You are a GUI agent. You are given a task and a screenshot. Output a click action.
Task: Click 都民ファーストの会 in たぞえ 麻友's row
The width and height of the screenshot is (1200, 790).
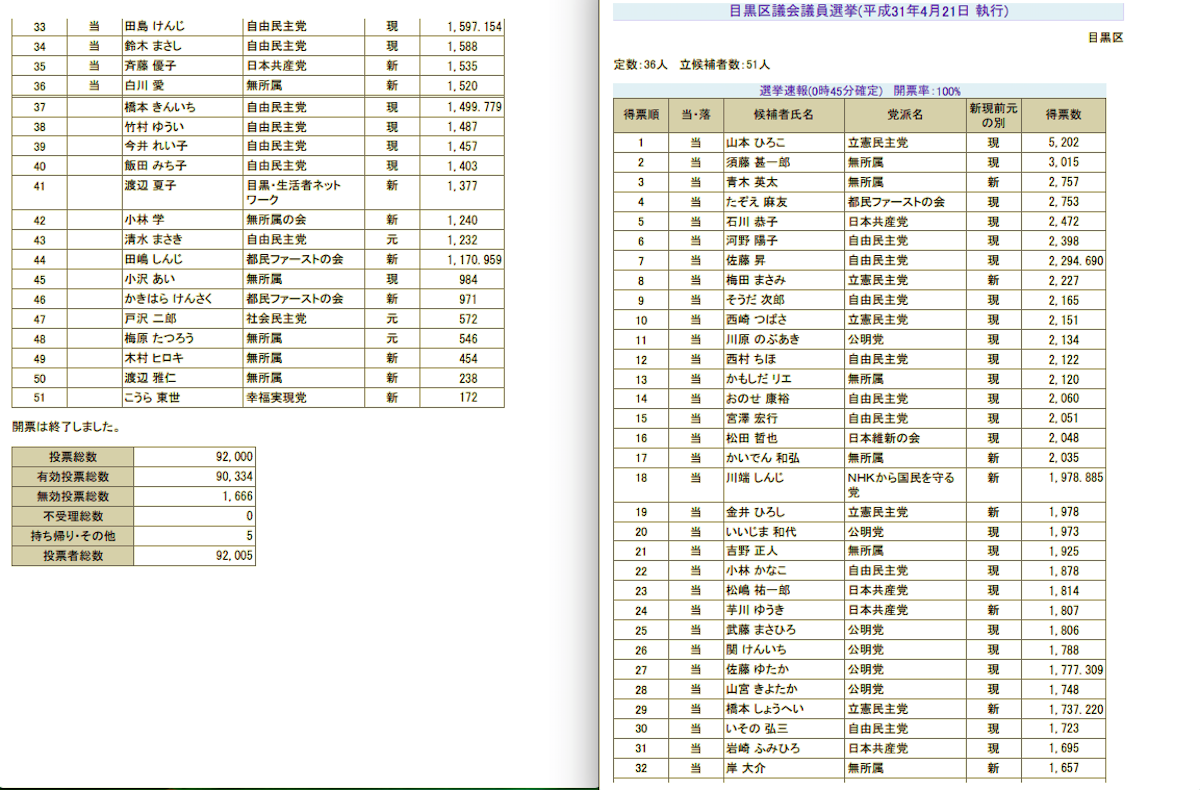click(x=896, y=202)
